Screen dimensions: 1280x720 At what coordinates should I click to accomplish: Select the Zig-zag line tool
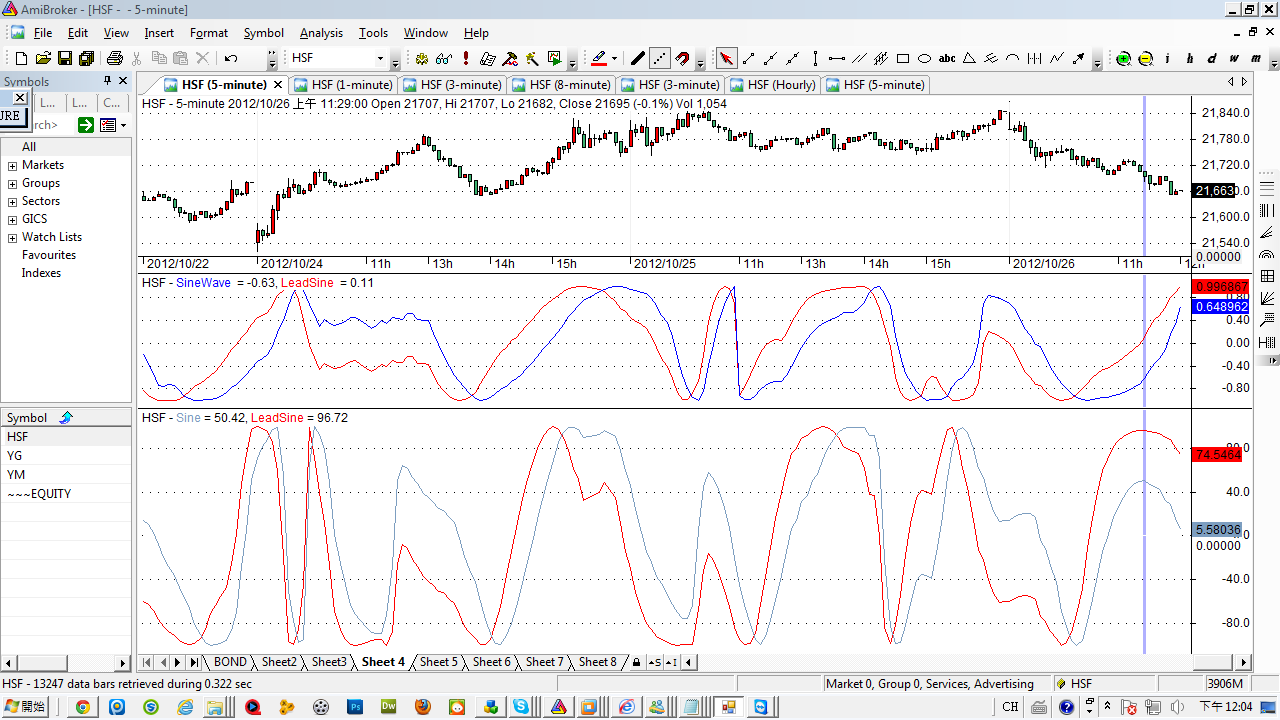point(1057,59)
